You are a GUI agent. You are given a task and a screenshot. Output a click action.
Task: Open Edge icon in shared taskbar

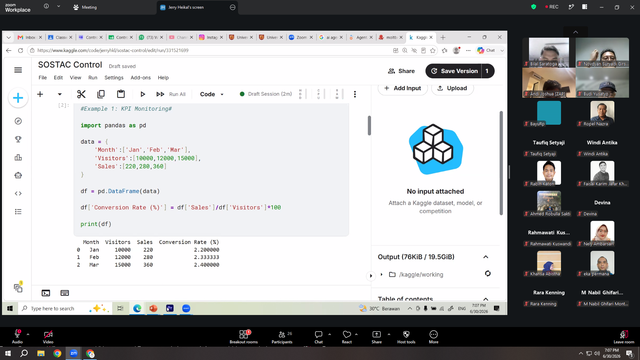click(137, 309)
